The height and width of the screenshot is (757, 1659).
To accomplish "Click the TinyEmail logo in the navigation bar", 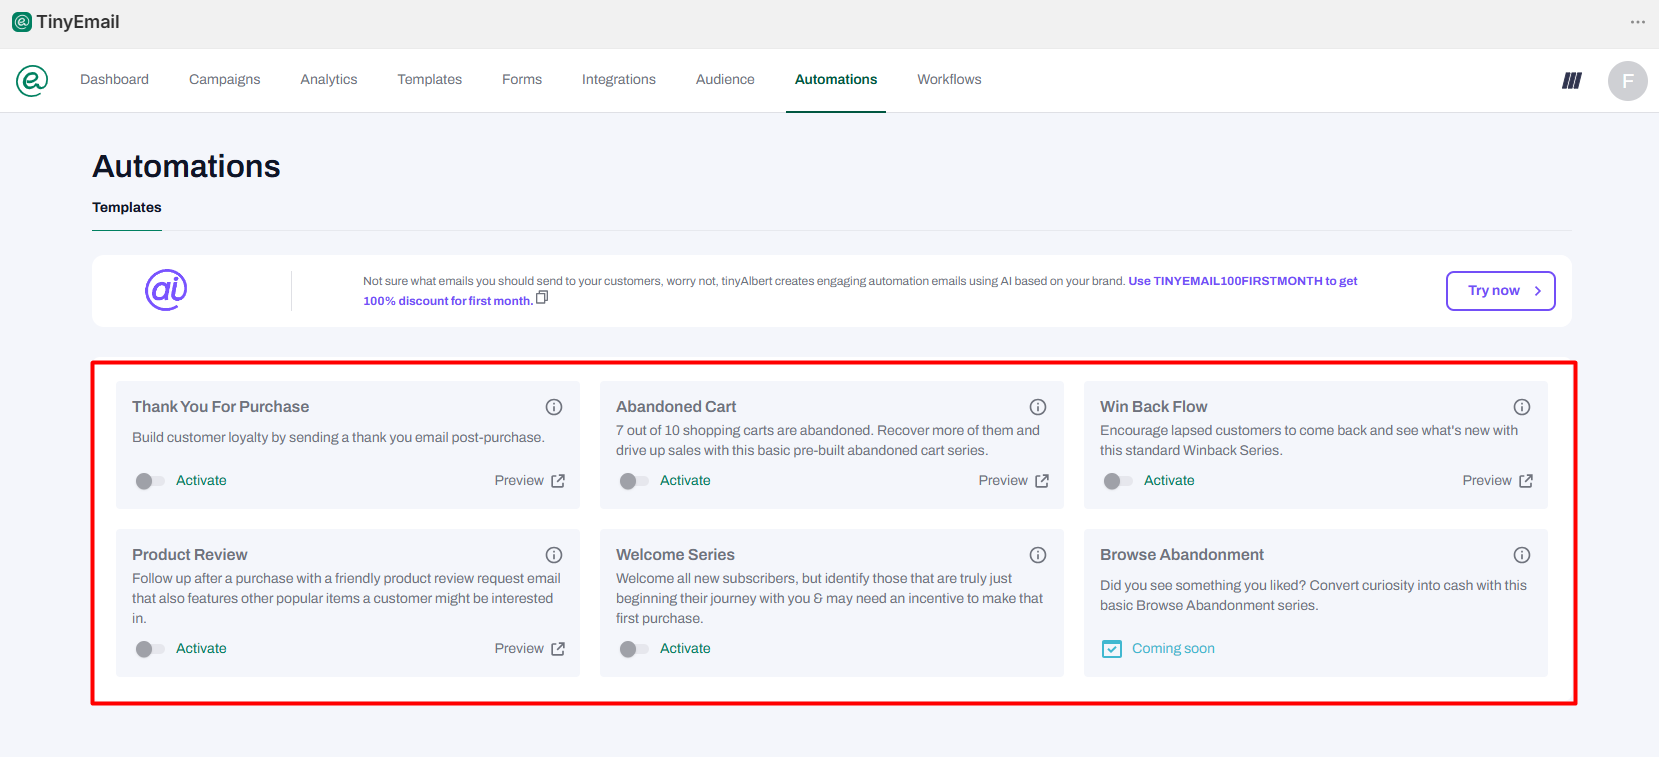I will click(x=32, y=80).
